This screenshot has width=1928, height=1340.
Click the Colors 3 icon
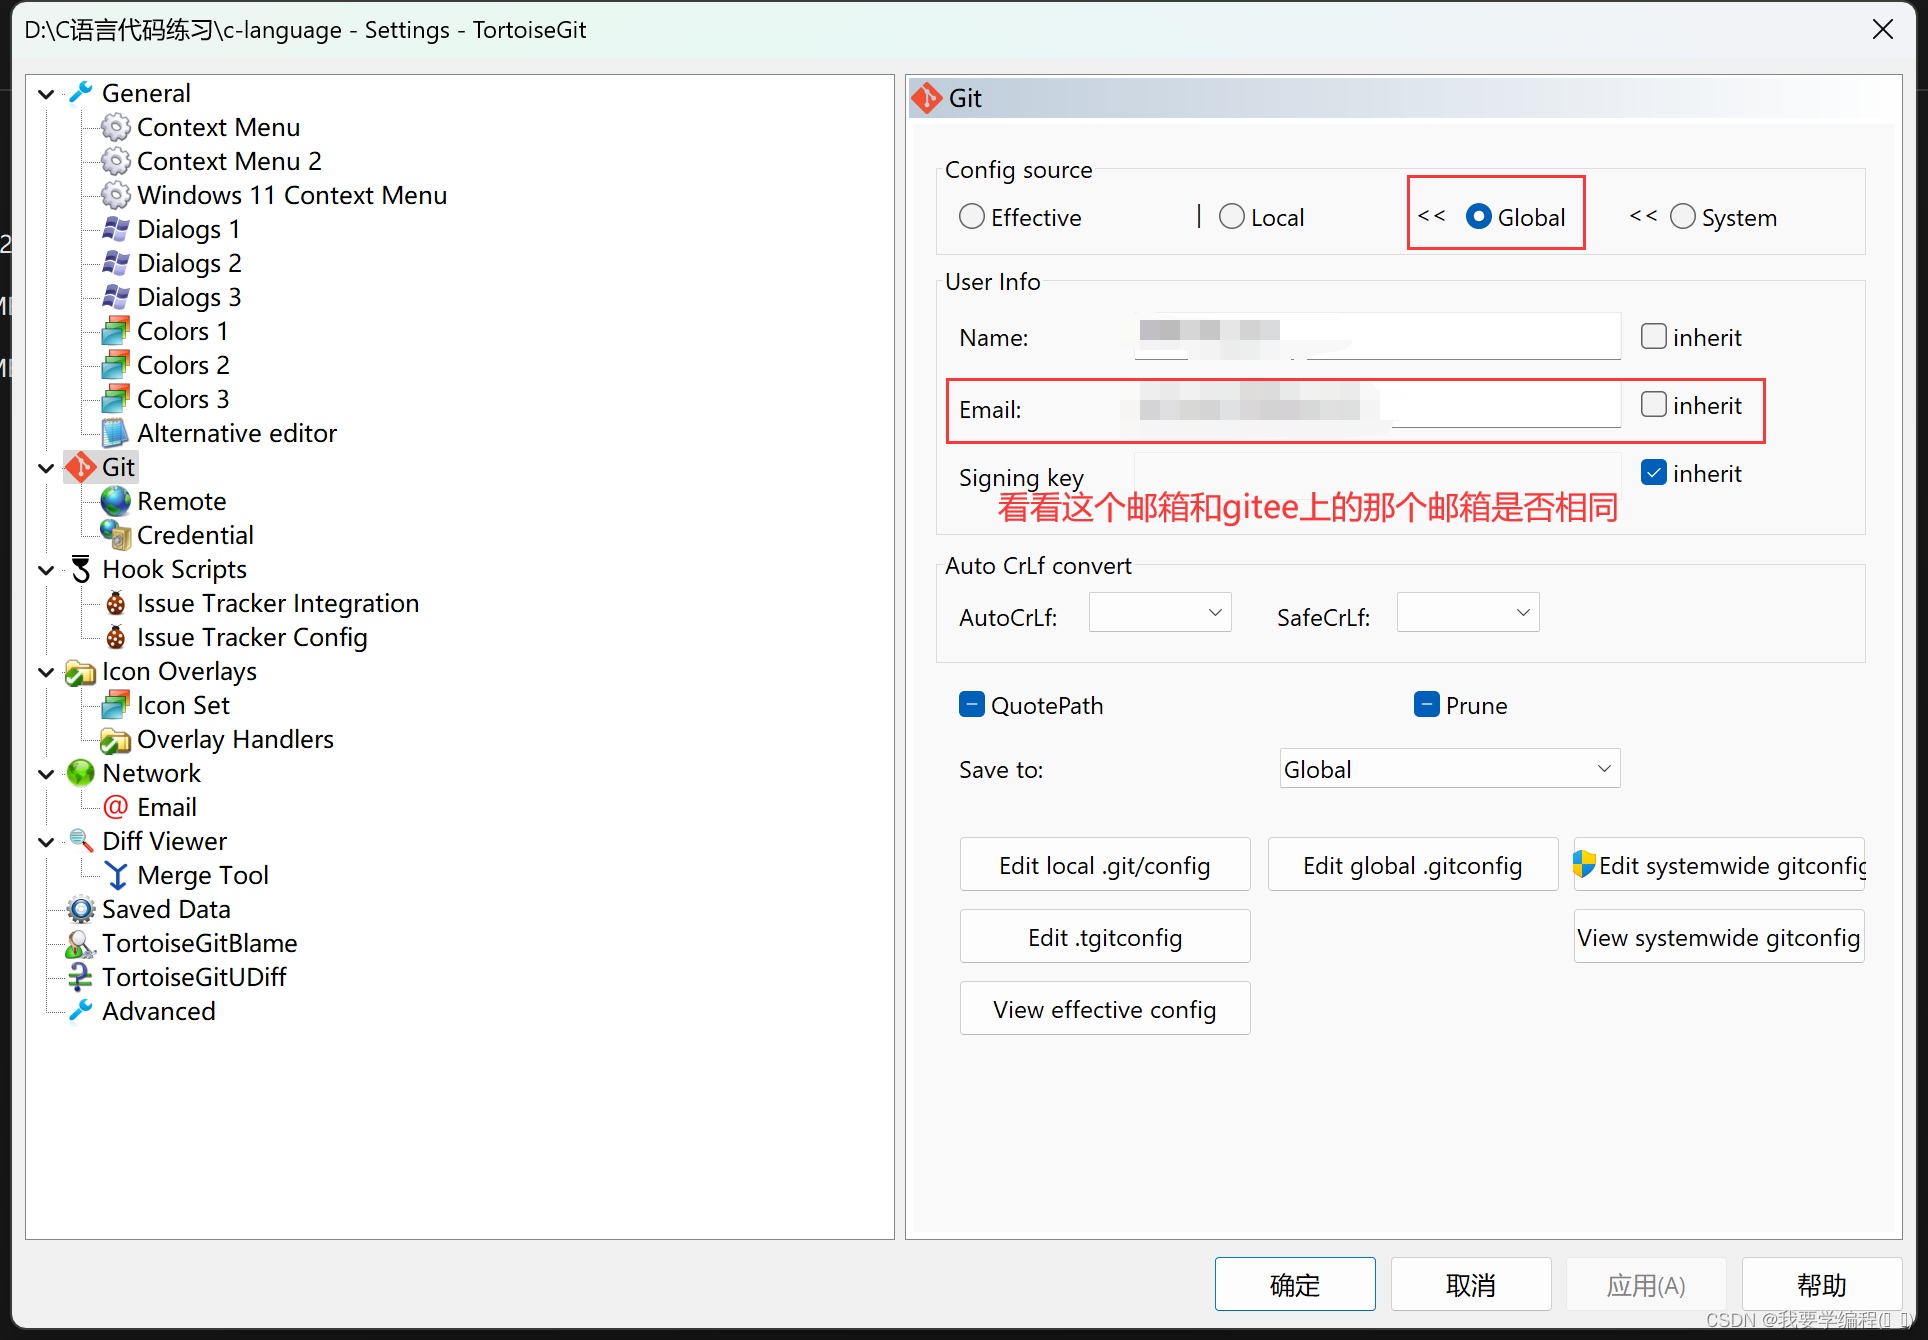point(116,399)
